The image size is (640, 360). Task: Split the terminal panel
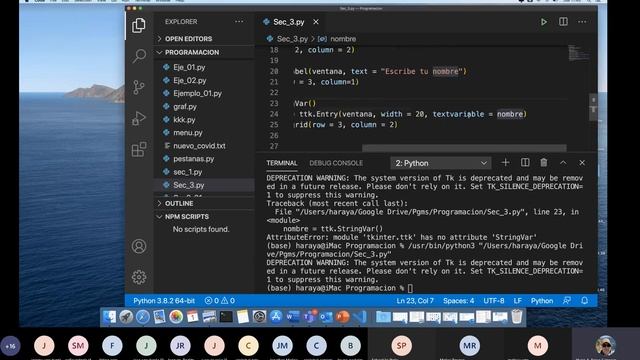click(525, 162)
